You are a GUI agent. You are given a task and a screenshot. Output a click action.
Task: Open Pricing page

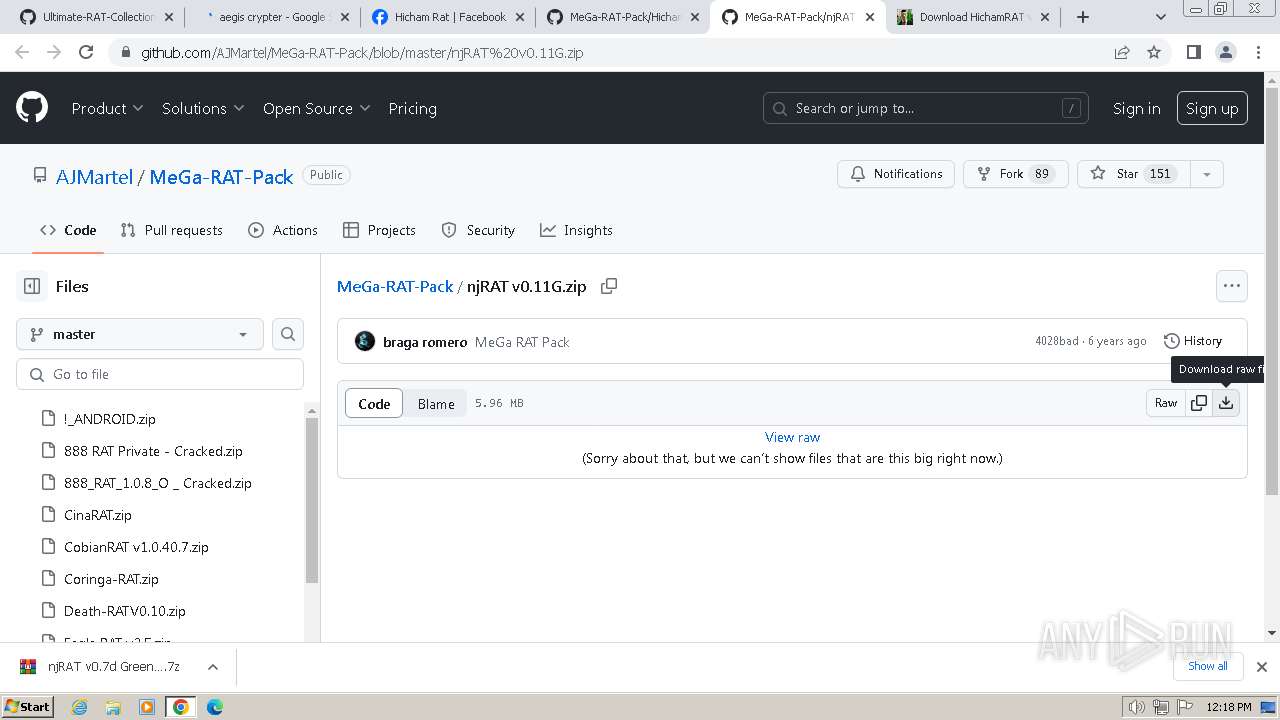click(x=412, y=108)
